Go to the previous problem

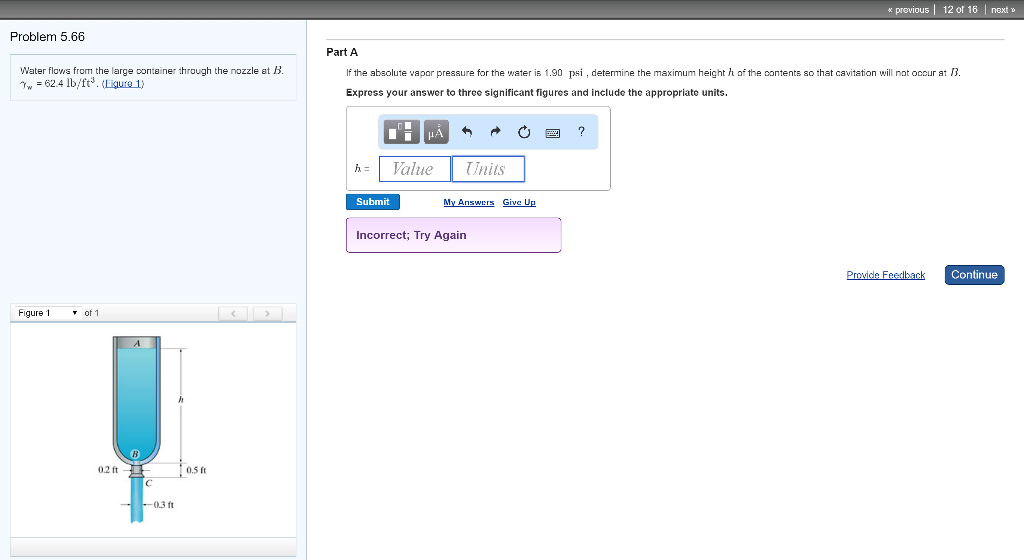pos(908,9)
